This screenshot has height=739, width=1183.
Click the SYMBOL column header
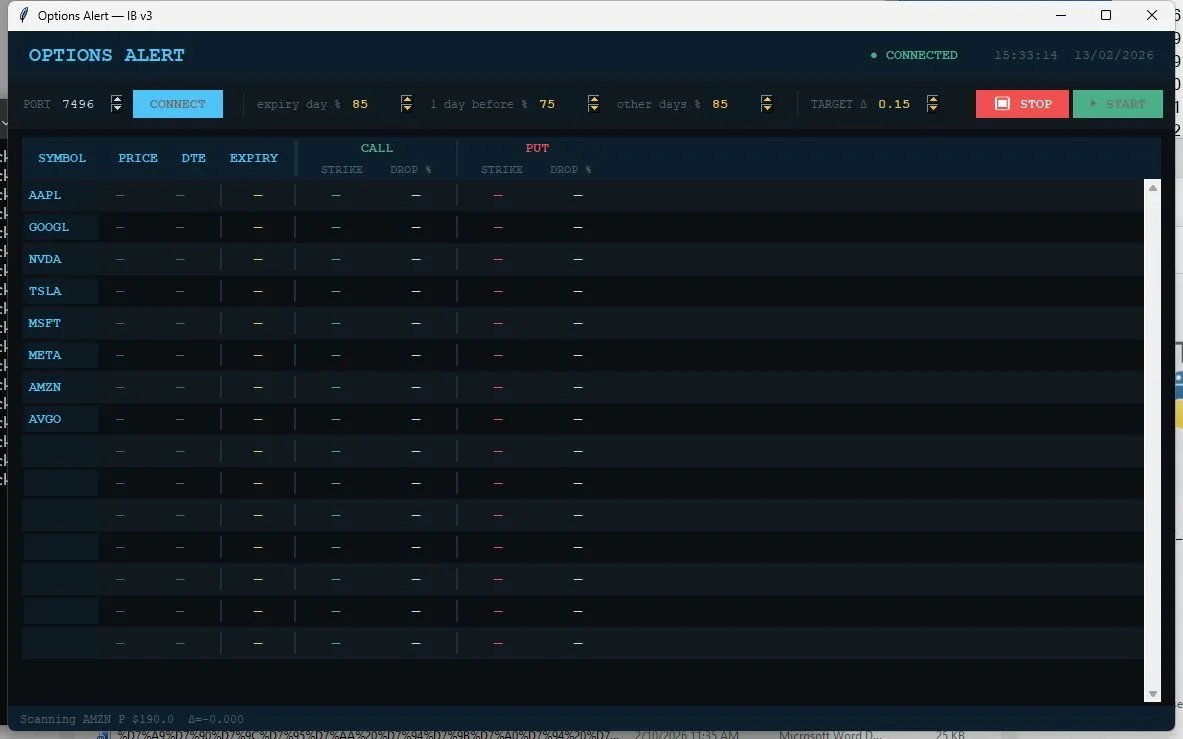point(62,158)
